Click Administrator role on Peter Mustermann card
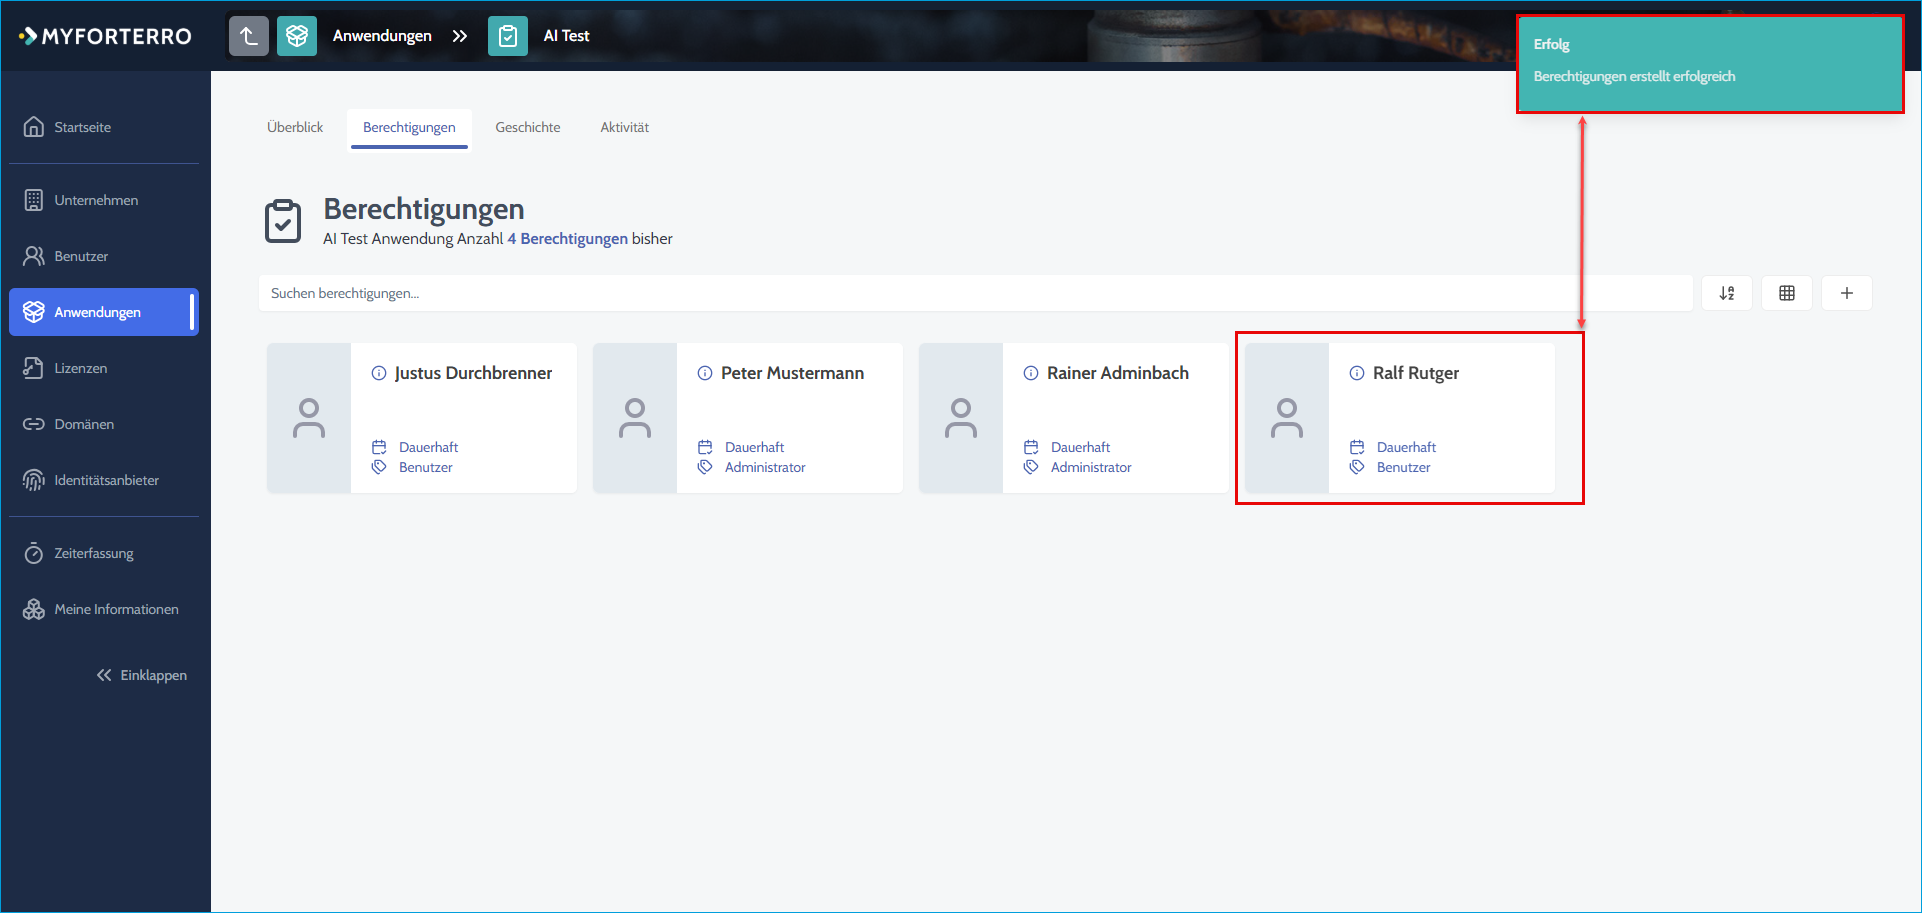The width and height of the screenshot is (1922, 913). [x=765, y=467]
